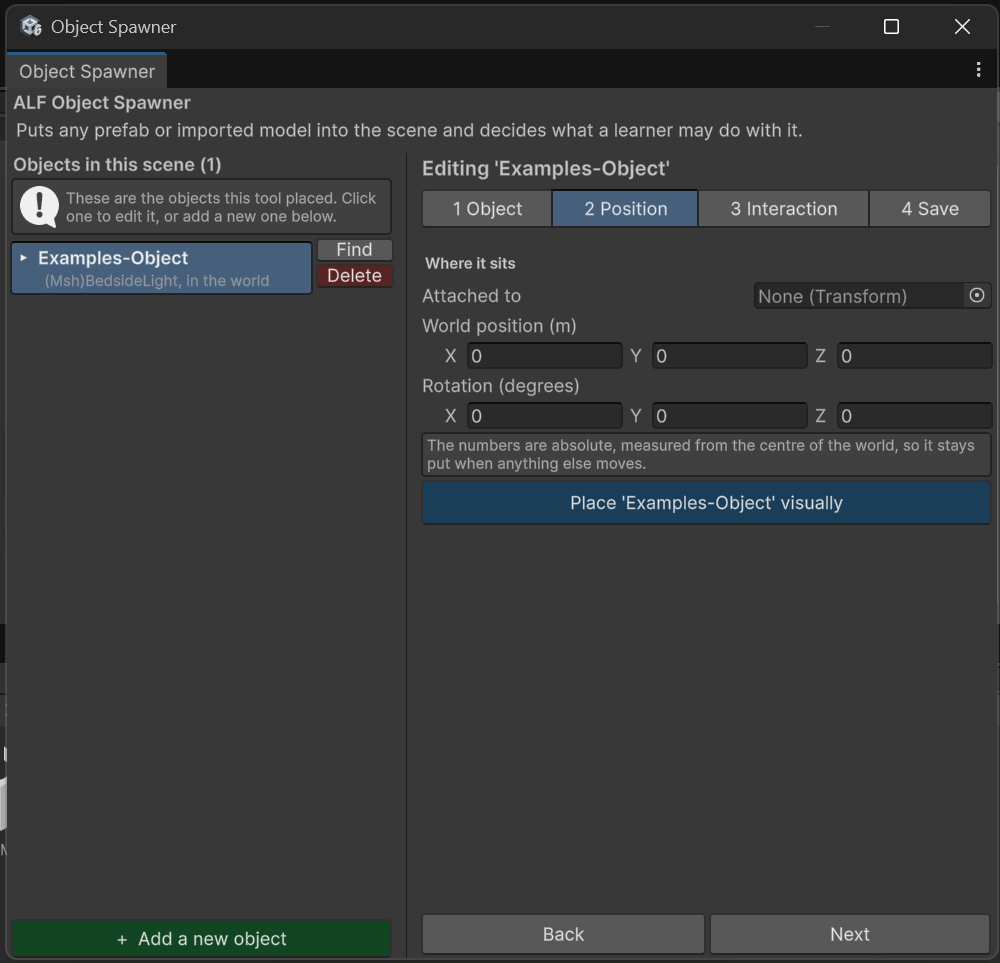The image size is (1000, 963).
Task: Select Examples-Object in the objects list
Action: point(161,268)
